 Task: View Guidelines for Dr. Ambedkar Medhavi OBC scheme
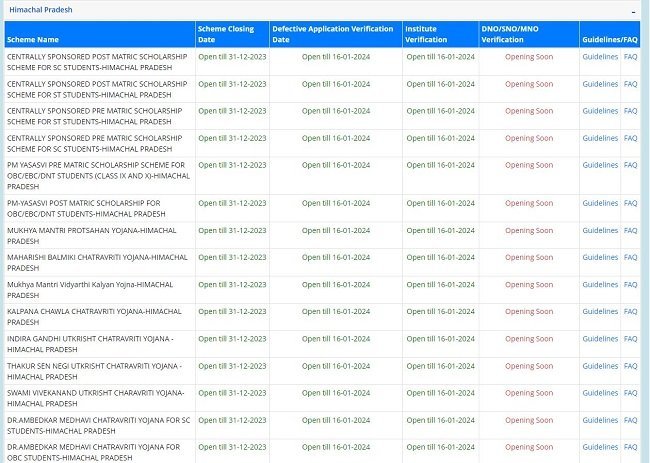tap(600, 447)
